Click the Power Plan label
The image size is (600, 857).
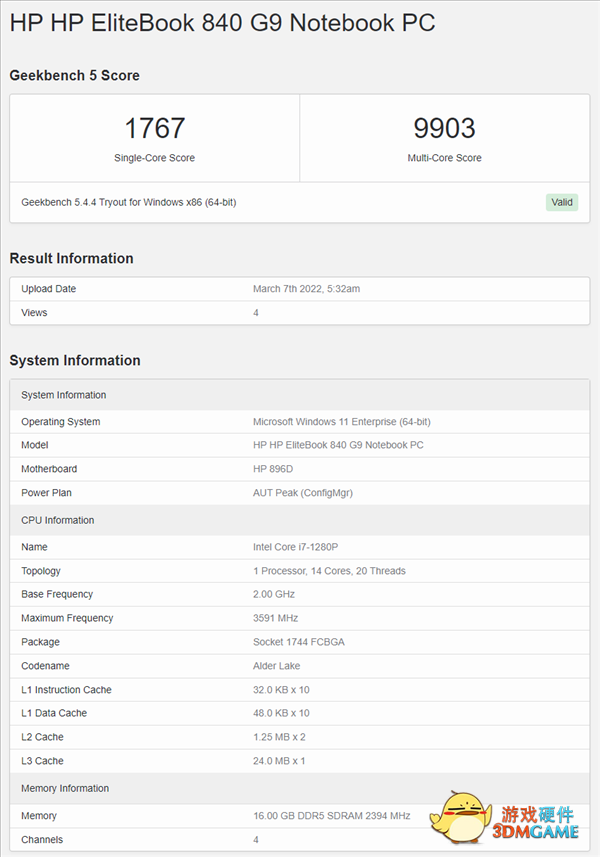(x=46, y=492)
